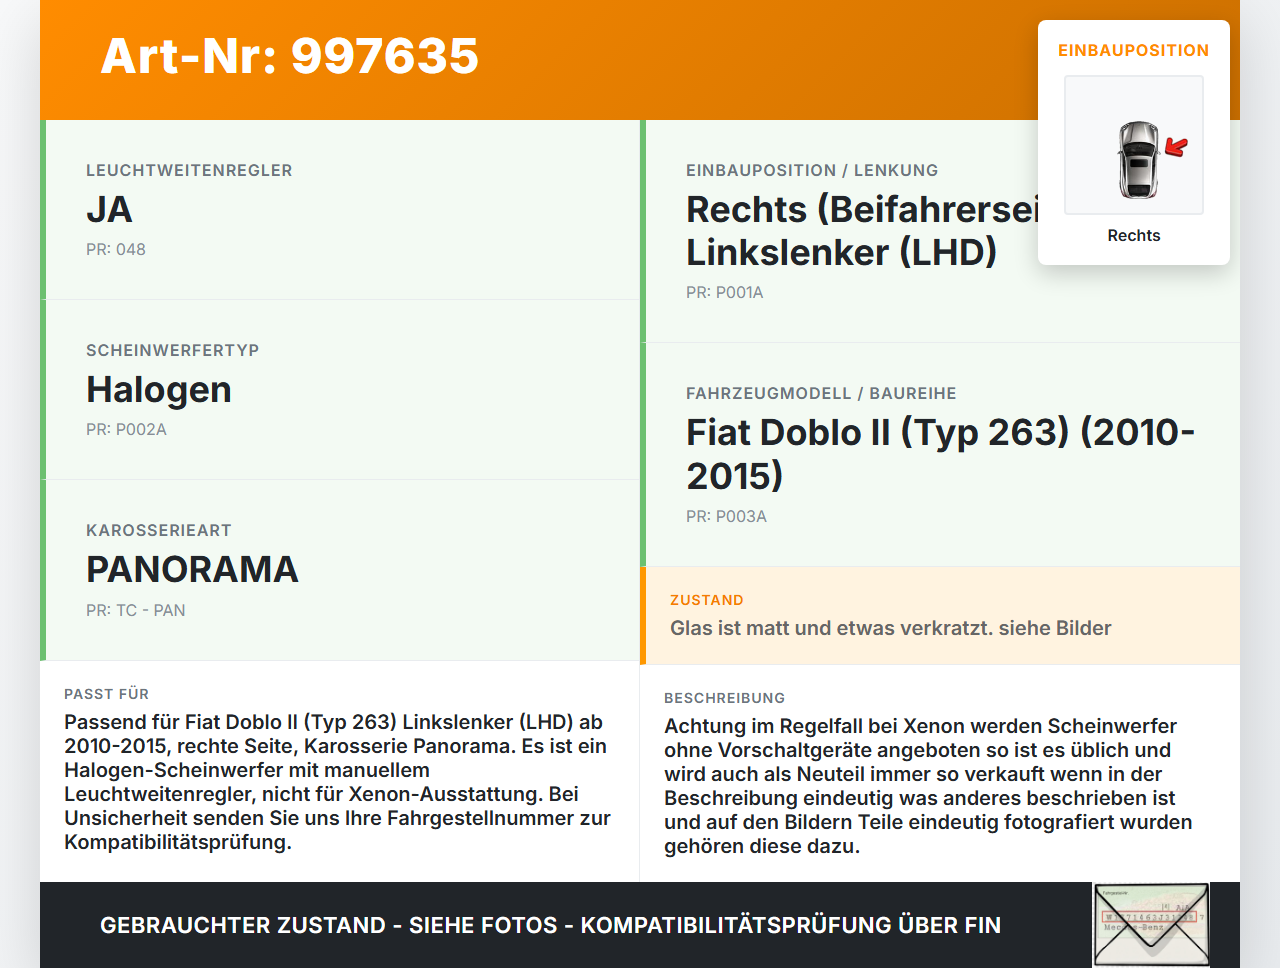The width and height of the screenshot is (1280, 968).
Task: Click the Einbauposition / Lenkung value
Action: pyautogui.click(x=862, y=231)
